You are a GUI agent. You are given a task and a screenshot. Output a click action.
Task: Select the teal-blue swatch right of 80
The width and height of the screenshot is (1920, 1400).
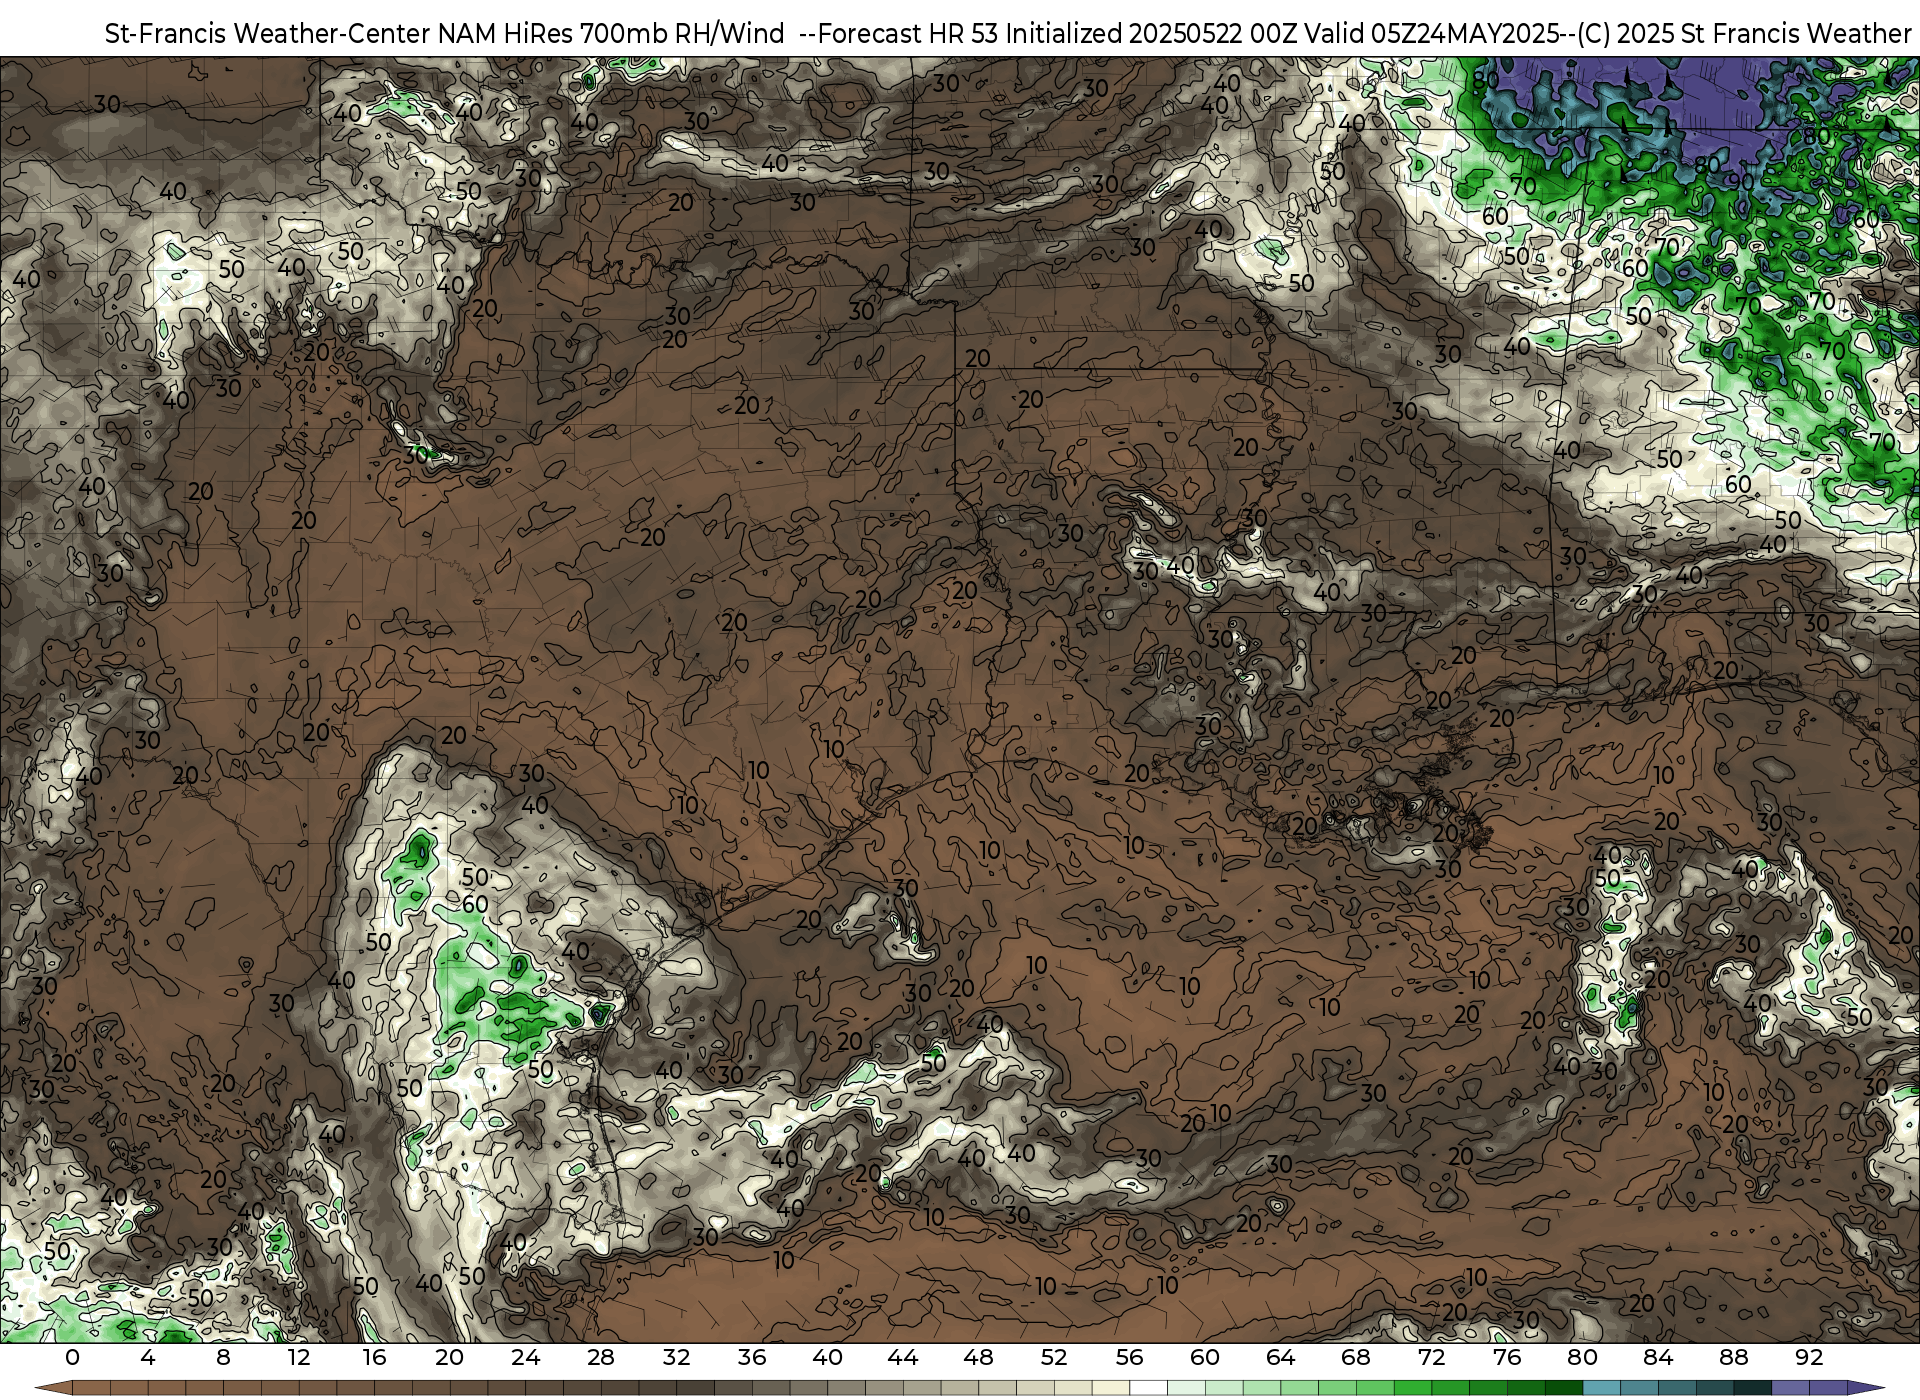(x=1601, y=1388)
